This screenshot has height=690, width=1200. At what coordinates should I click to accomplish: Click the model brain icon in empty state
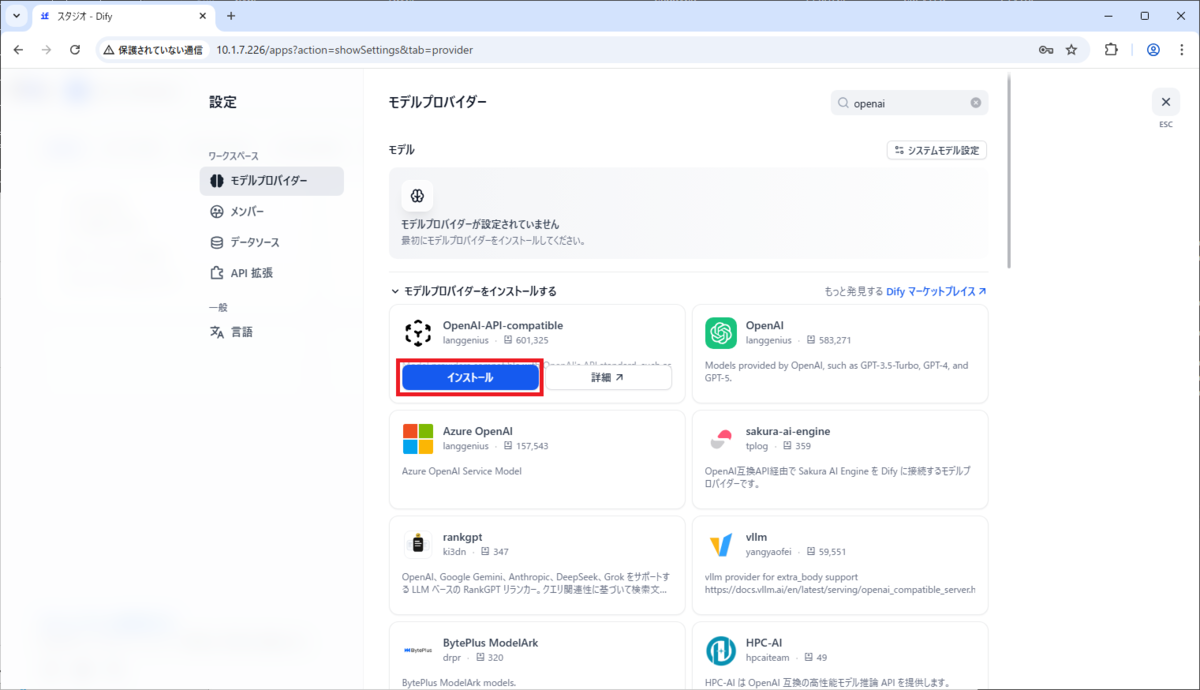[x=417, y=195]
